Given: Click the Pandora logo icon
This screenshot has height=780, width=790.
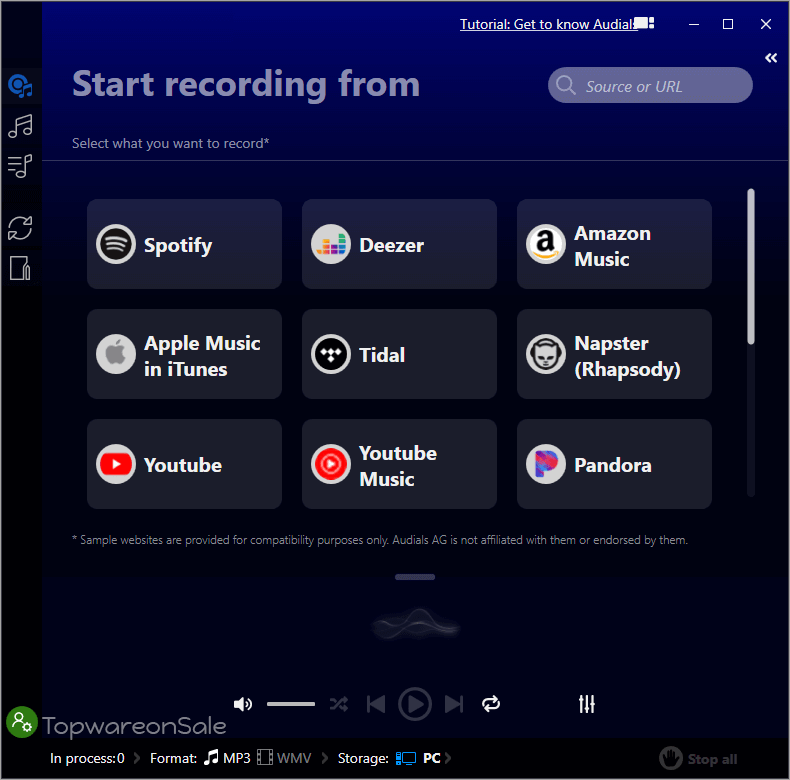Looking at the screenshot, I should coord(546,464).
